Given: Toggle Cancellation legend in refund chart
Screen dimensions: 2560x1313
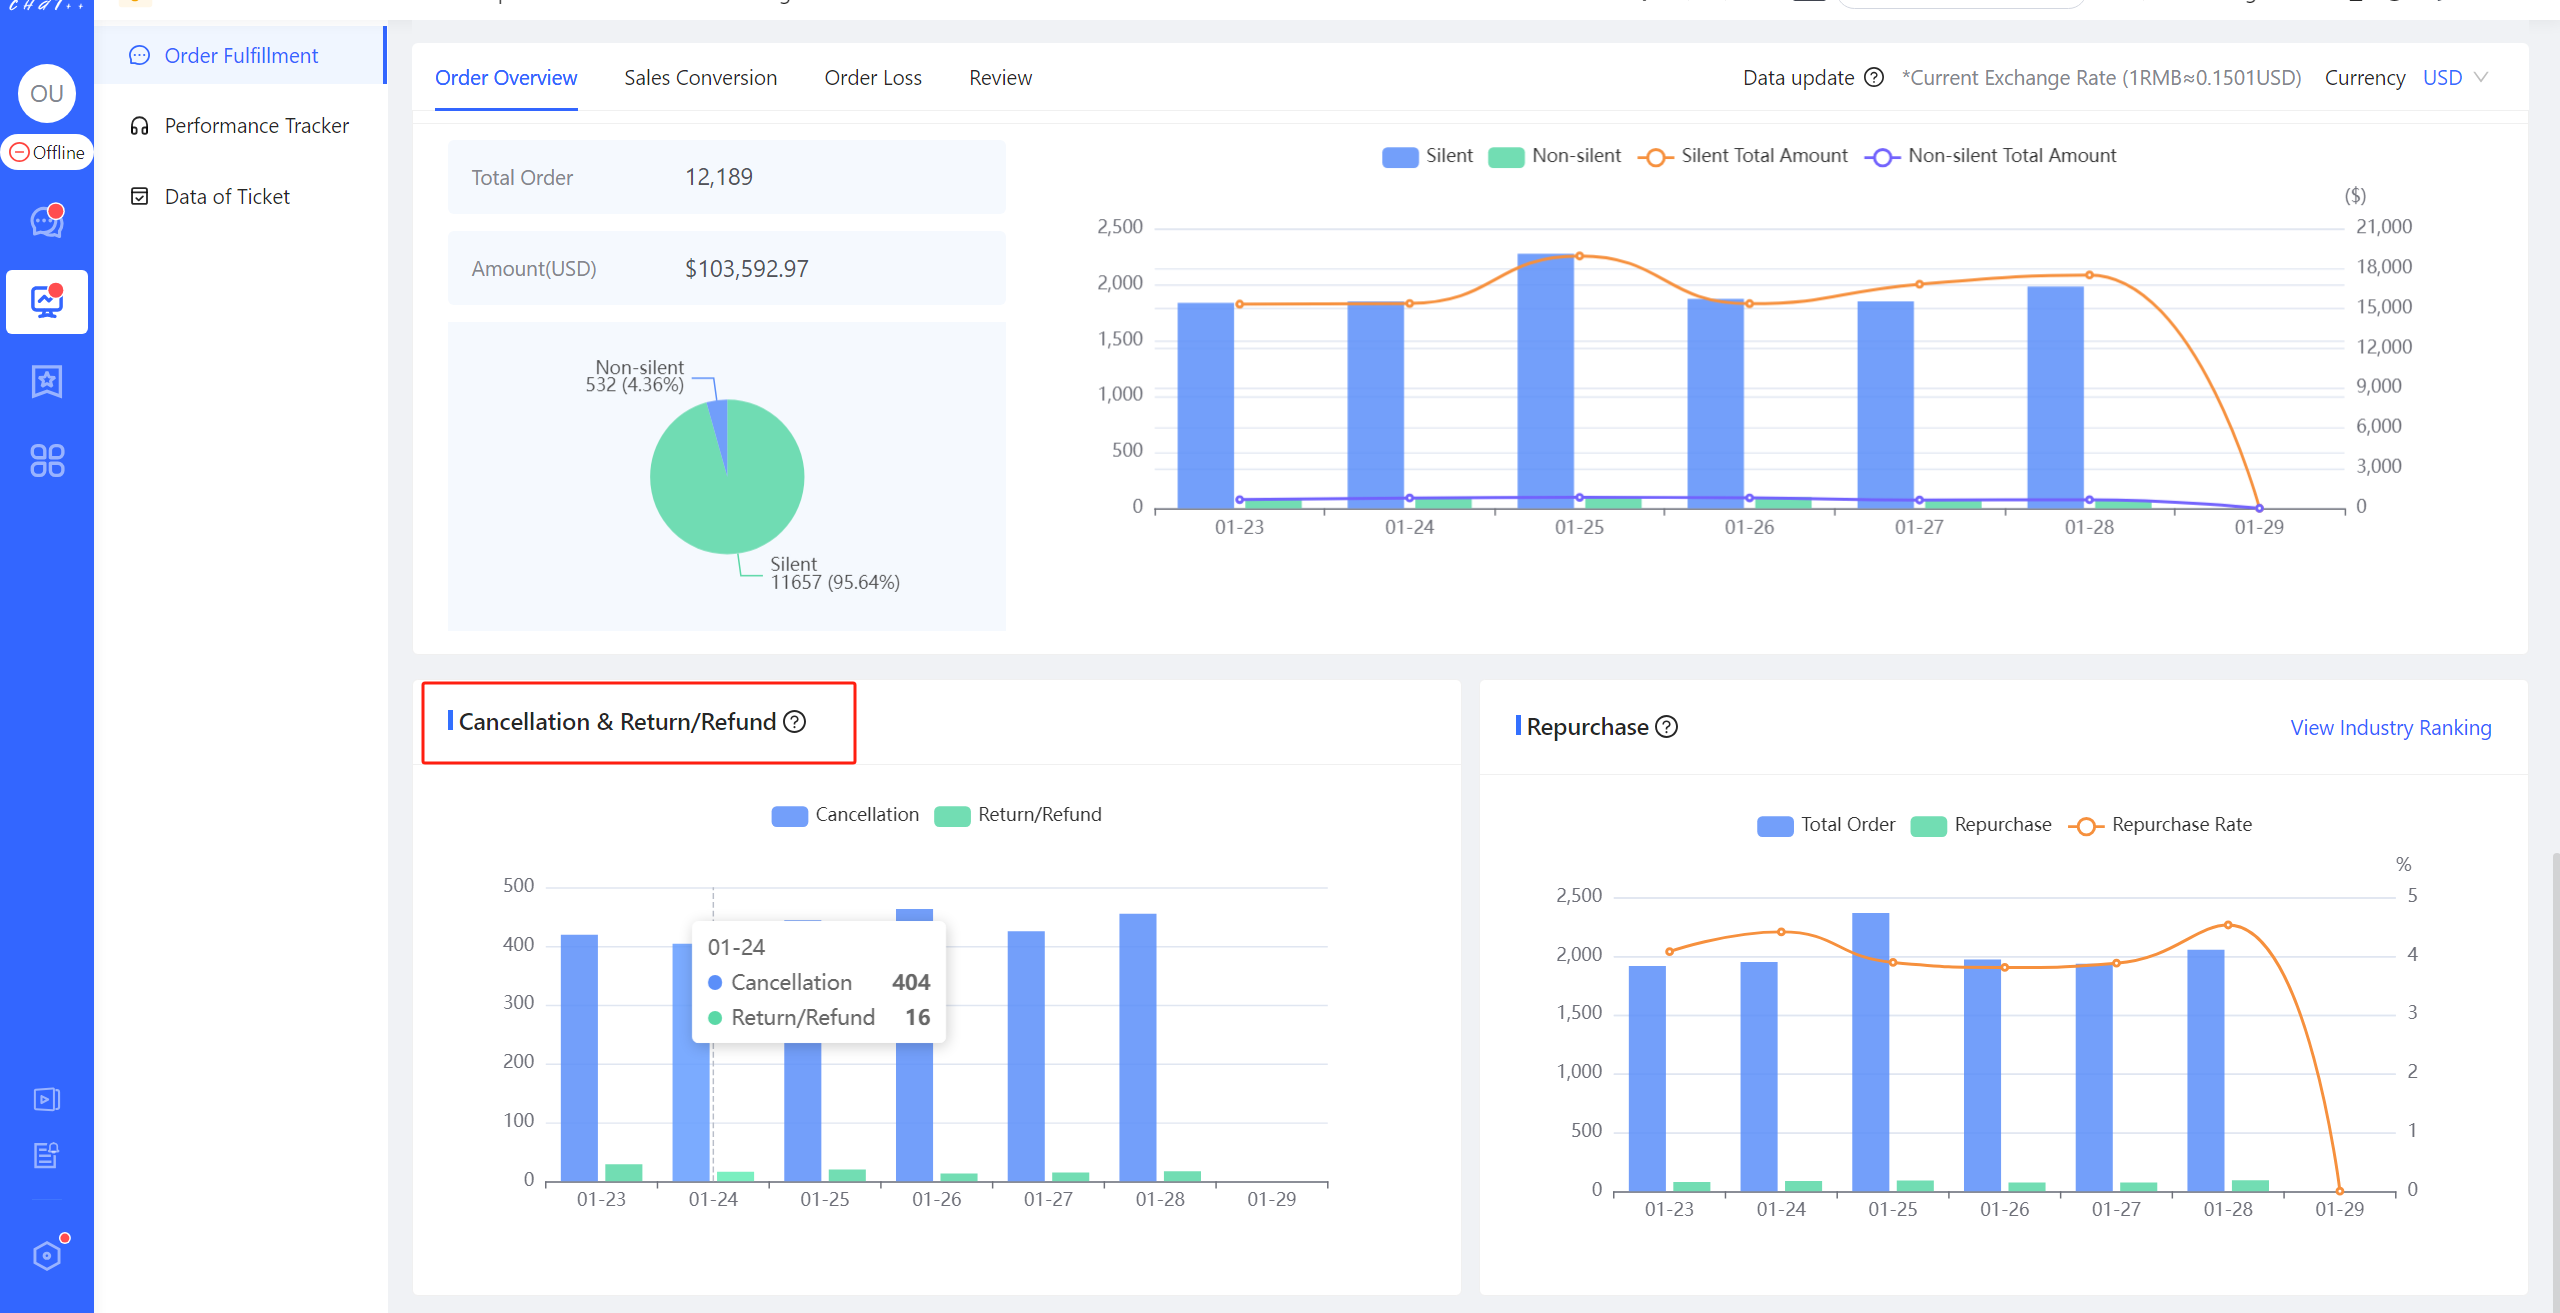Looking at the screenshot, I should (845, 815).
